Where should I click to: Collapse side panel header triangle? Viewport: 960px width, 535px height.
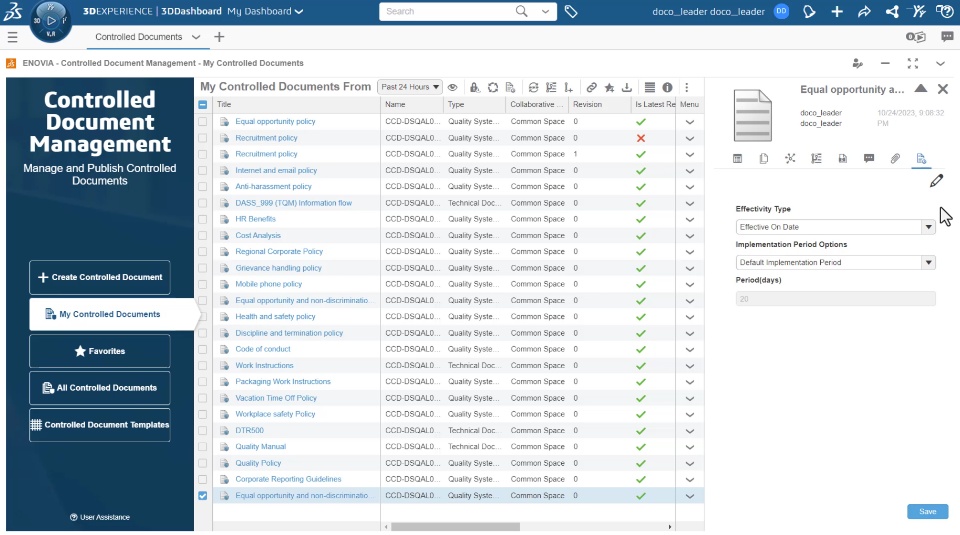pos(920,89)
